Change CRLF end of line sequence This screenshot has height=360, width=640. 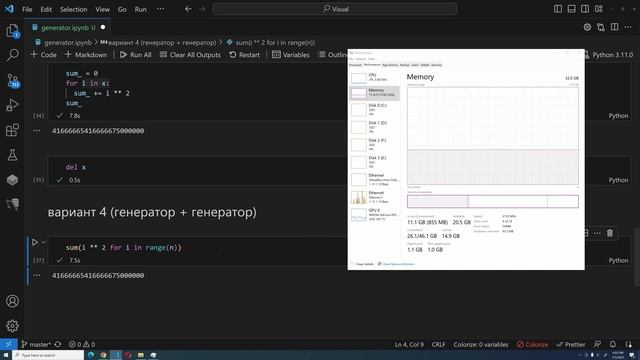tap(439, 344)
